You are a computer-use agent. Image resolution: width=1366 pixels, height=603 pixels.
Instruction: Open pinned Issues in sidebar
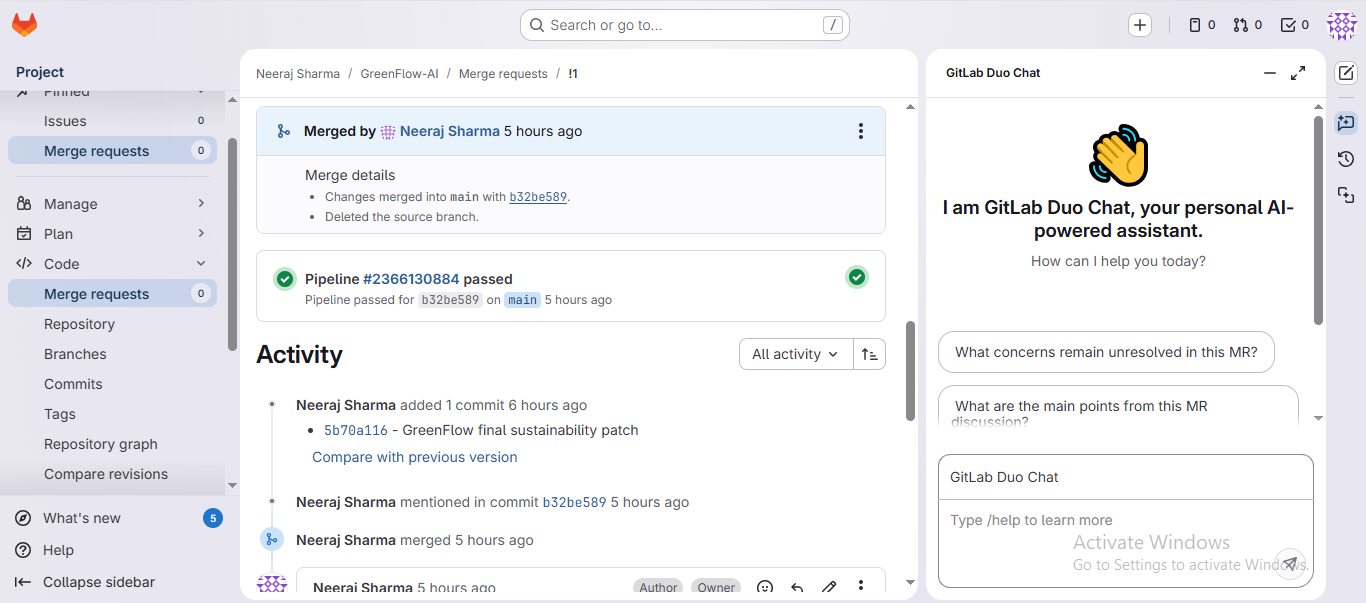point(112,121)
